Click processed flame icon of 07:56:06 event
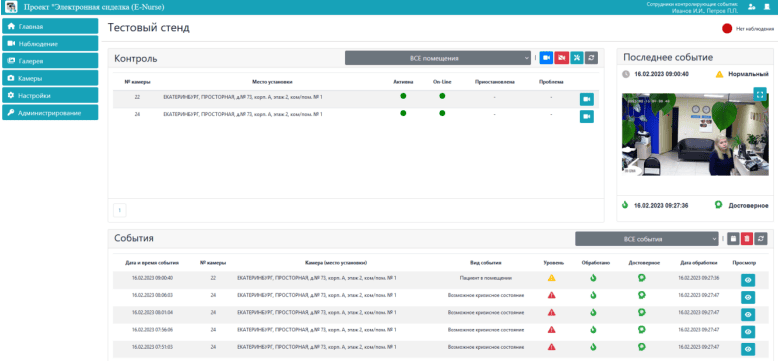 click(593, 329)
